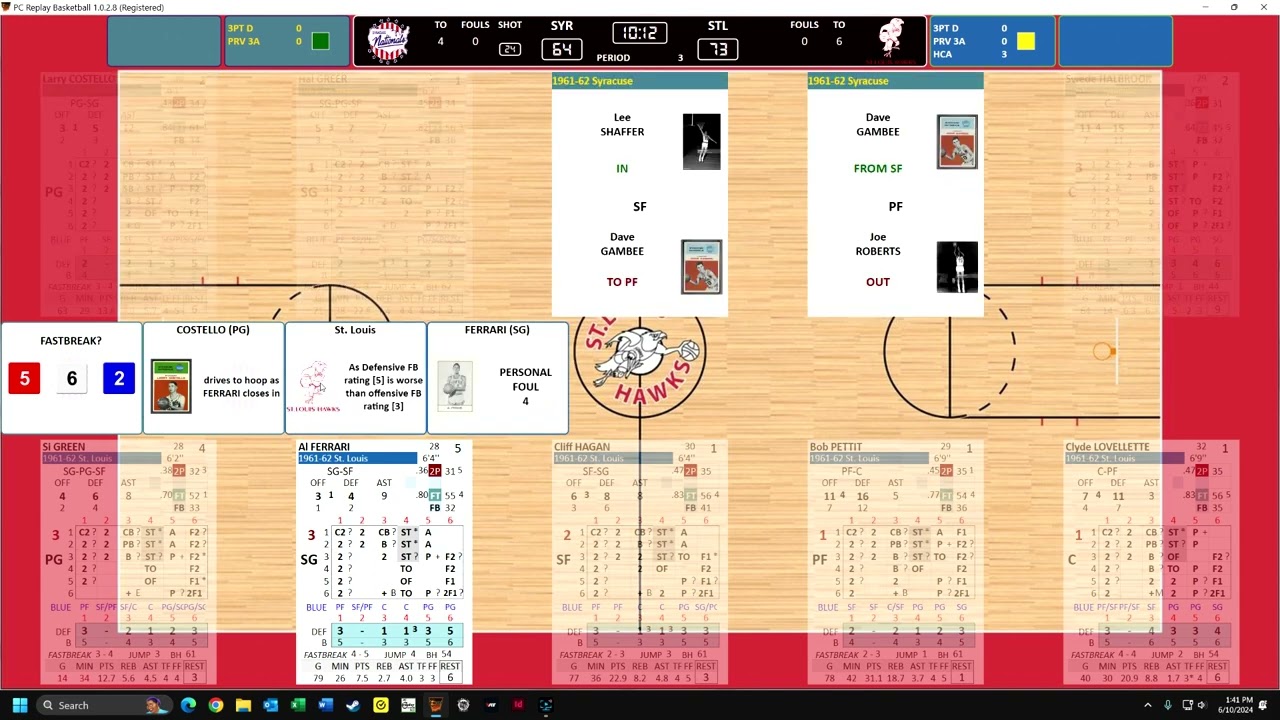Open Steam from taskbar
The height and width of the screenshot is (720, 1280).
353,705
